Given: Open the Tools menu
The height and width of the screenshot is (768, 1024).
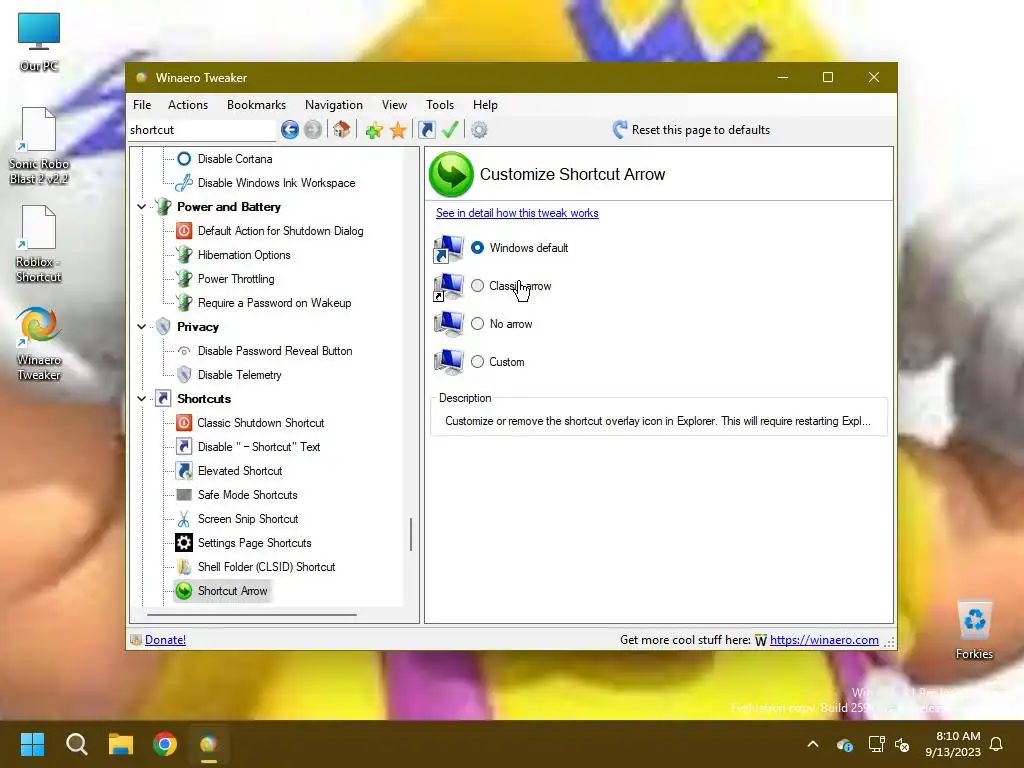Looking at the screenshot, I should [x=440, y=104].
